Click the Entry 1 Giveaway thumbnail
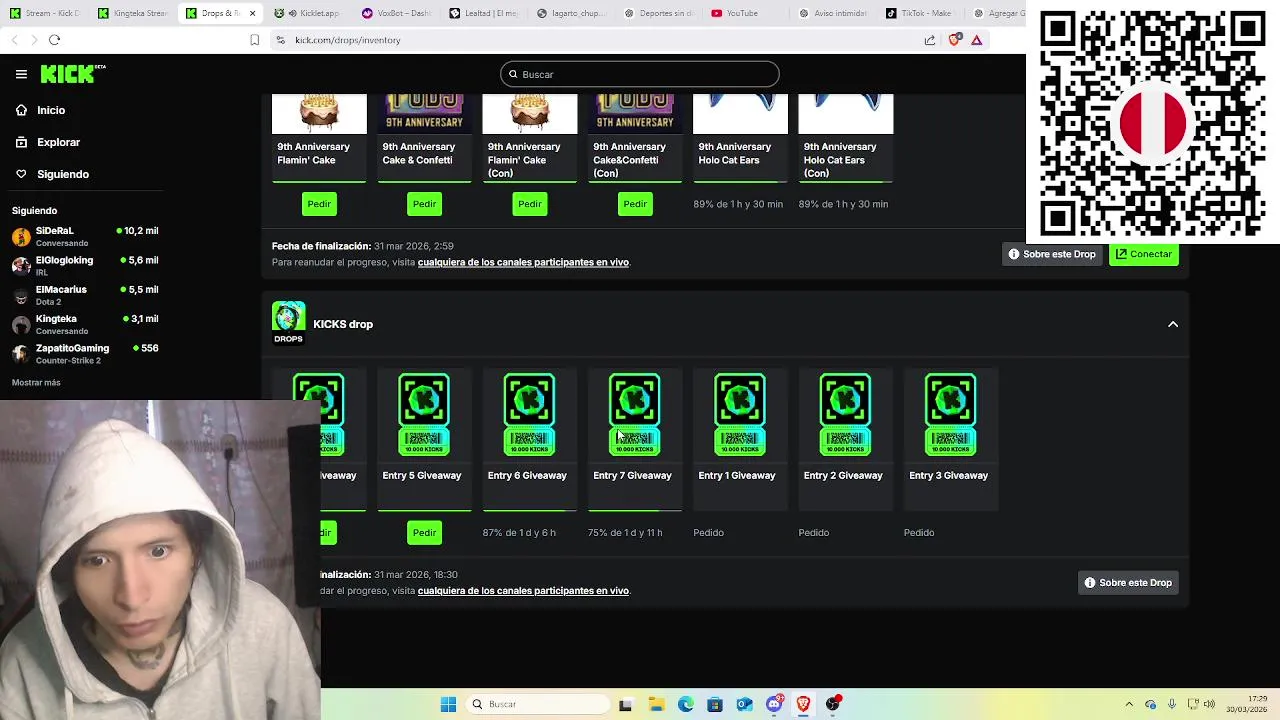This screenshot has width=1280, height=720. point(740,414)
